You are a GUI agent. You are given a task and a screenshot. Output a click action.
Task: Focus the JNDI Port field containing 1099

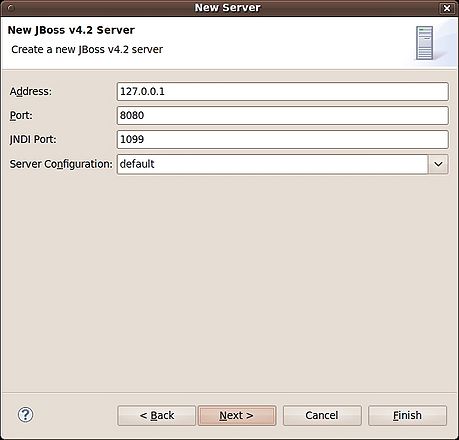(283, 139)
